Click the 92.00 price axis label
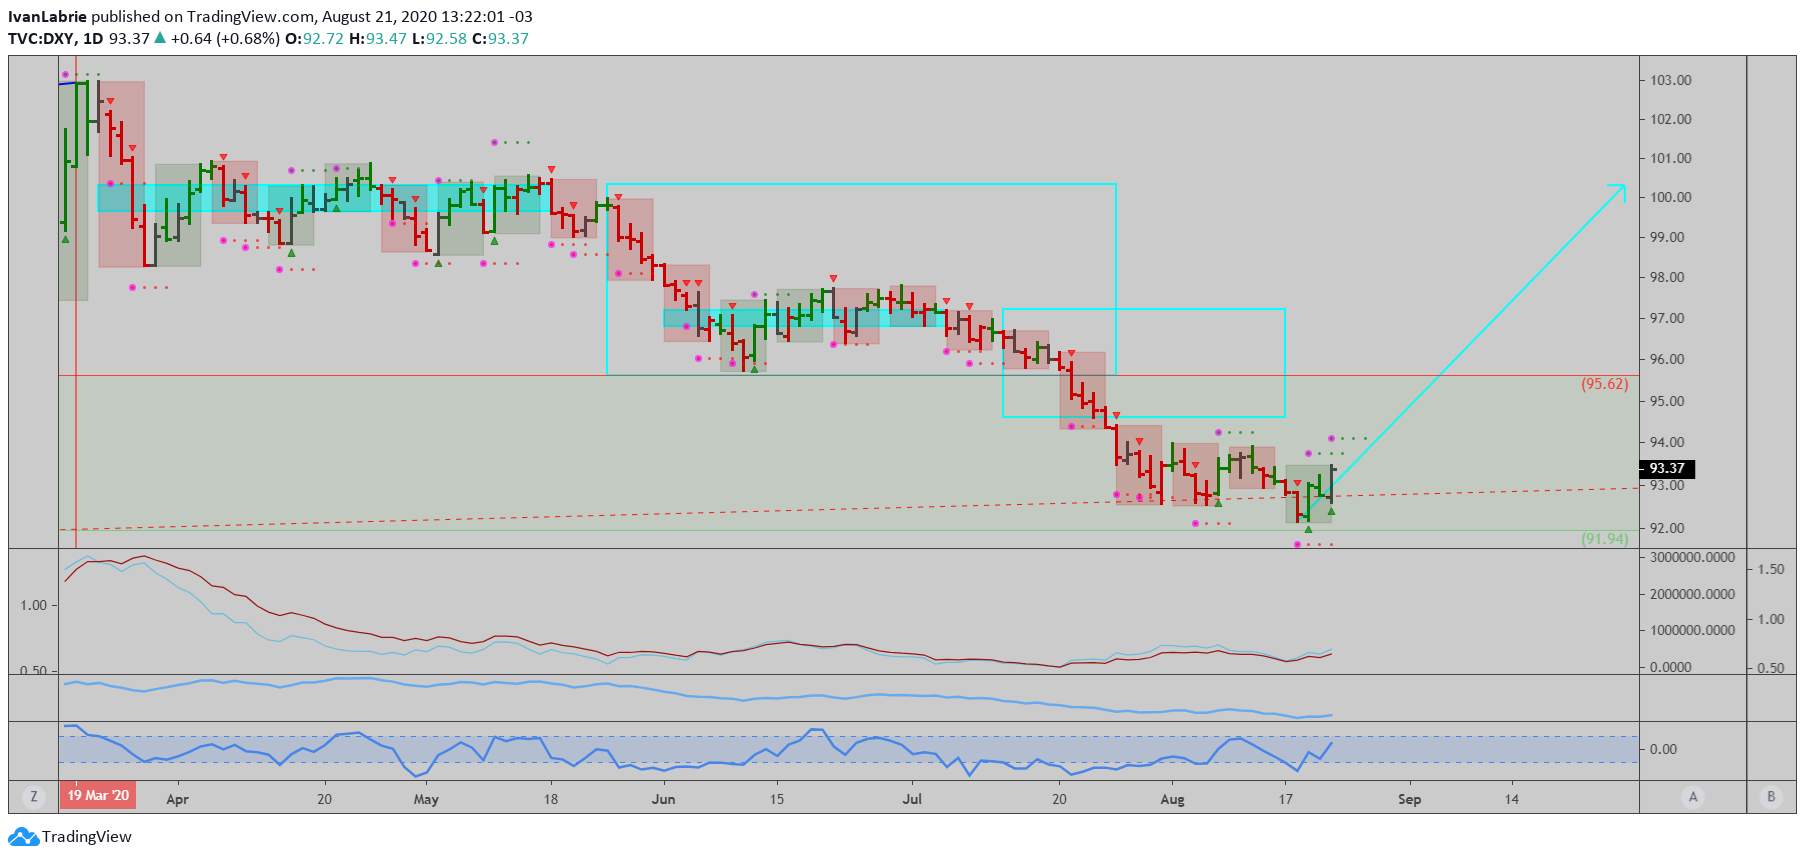 pyautogui.click(x=1667, y=528)
